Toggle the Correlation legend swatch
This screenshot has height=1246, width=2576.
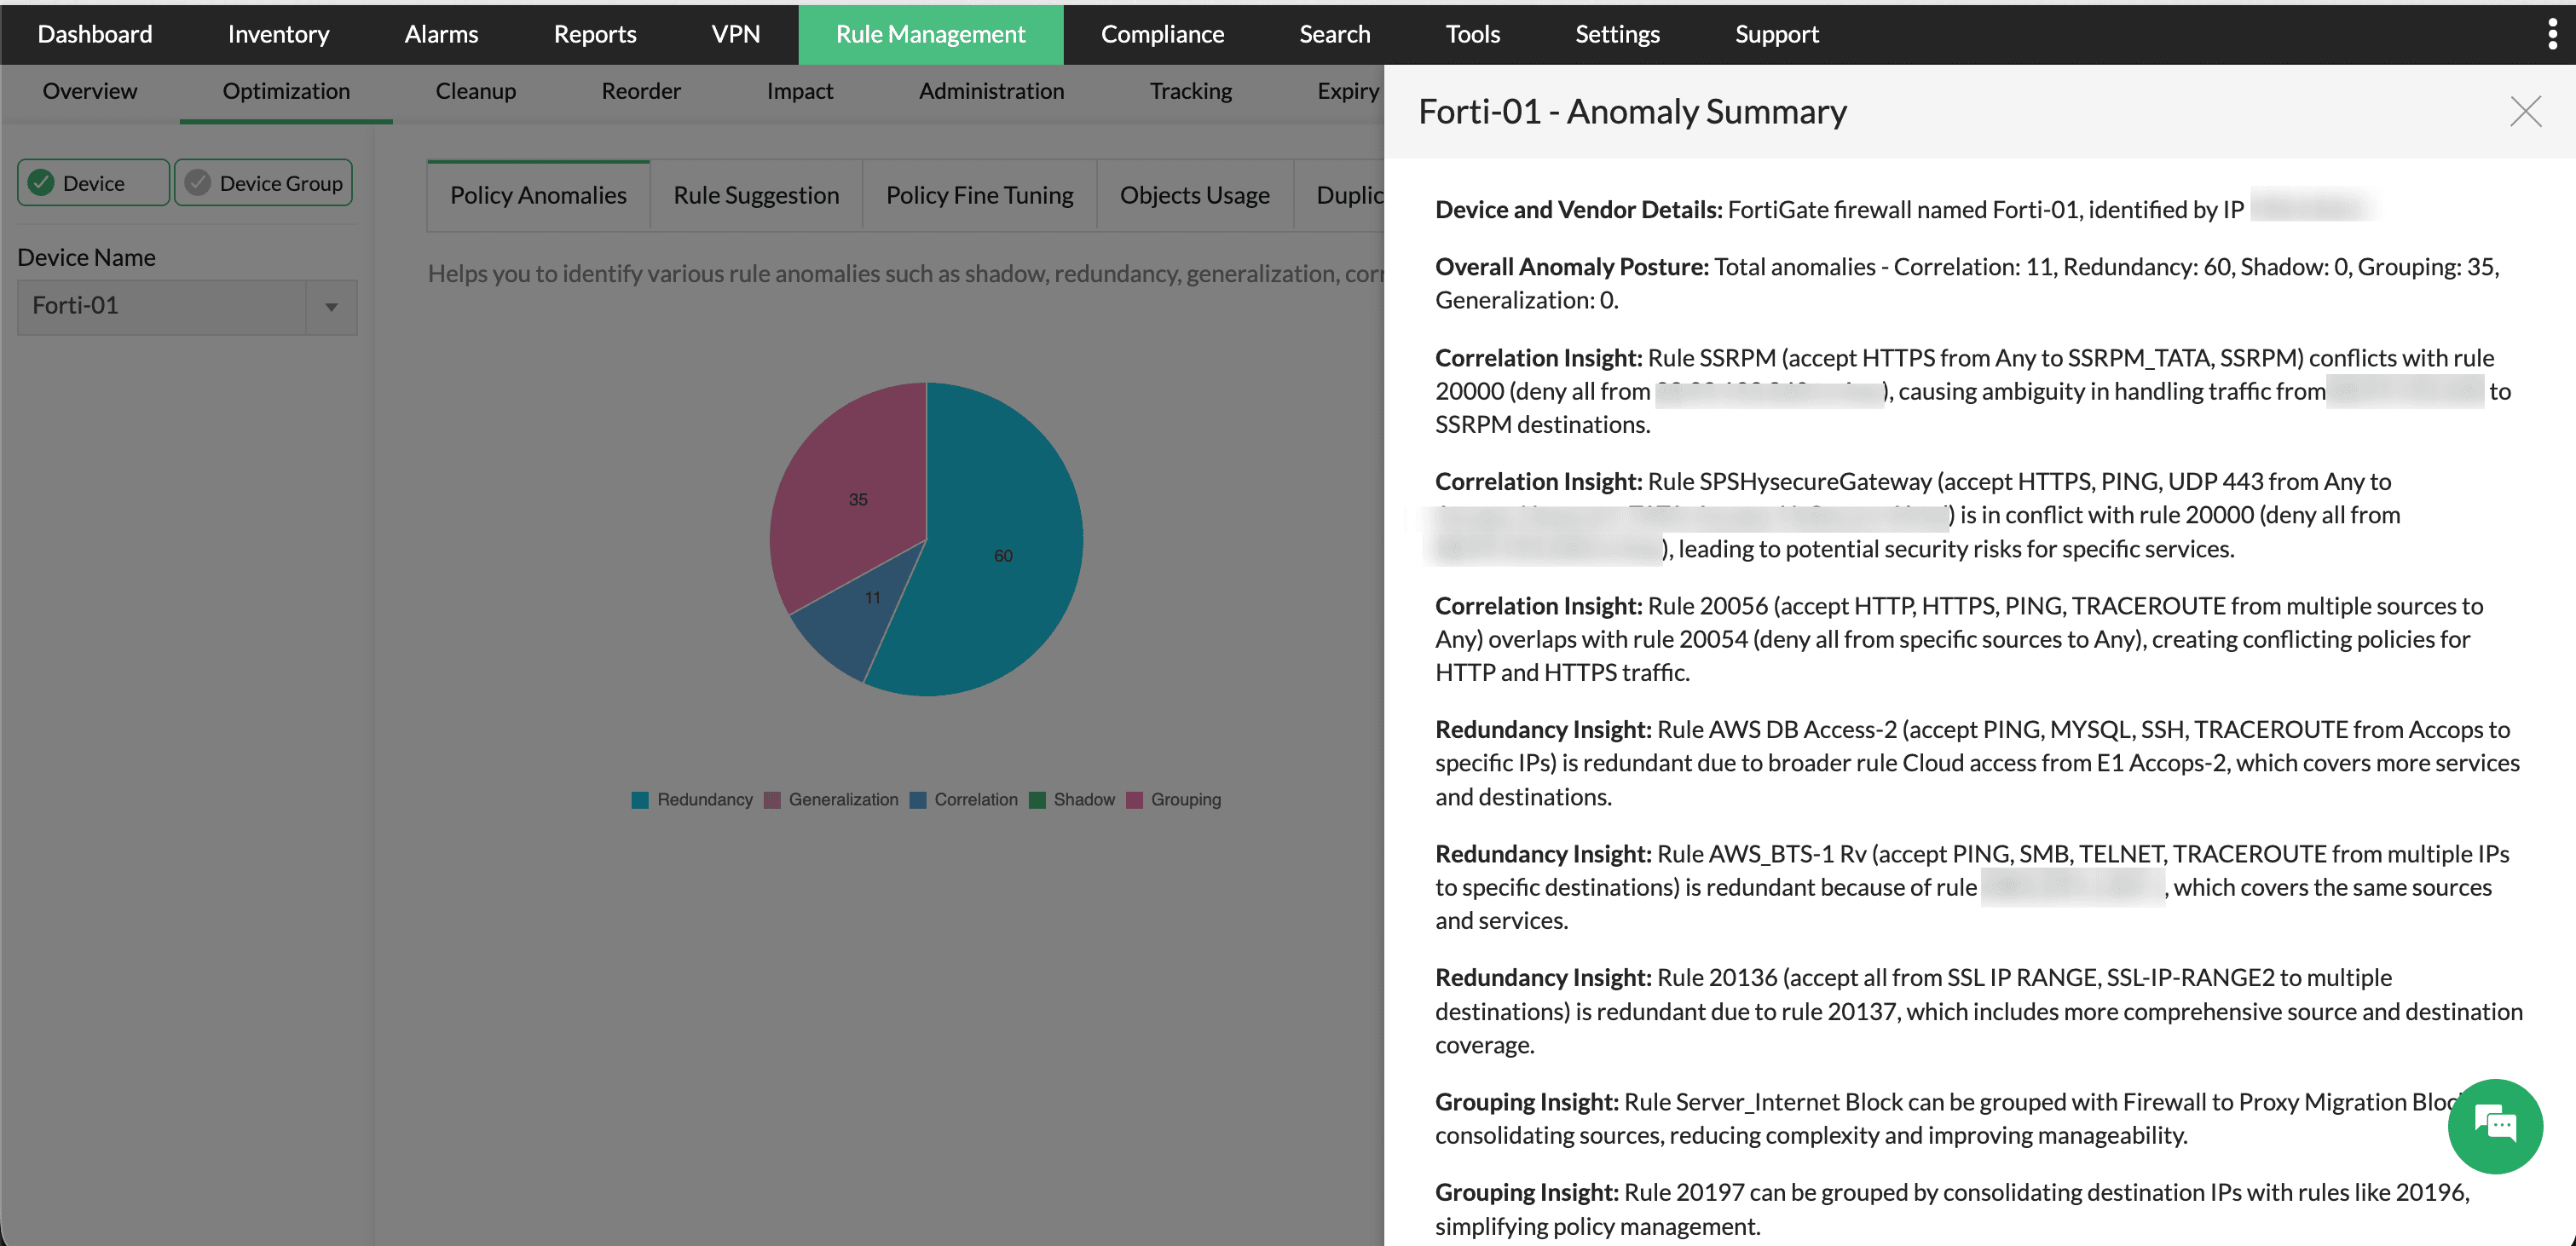(x=918, y=800)
